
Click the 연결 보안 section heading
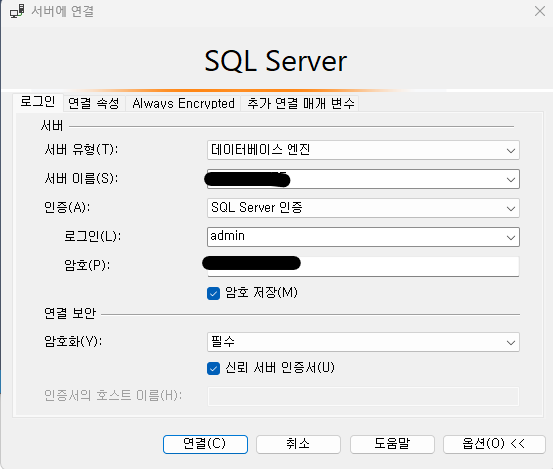point(70,313)
